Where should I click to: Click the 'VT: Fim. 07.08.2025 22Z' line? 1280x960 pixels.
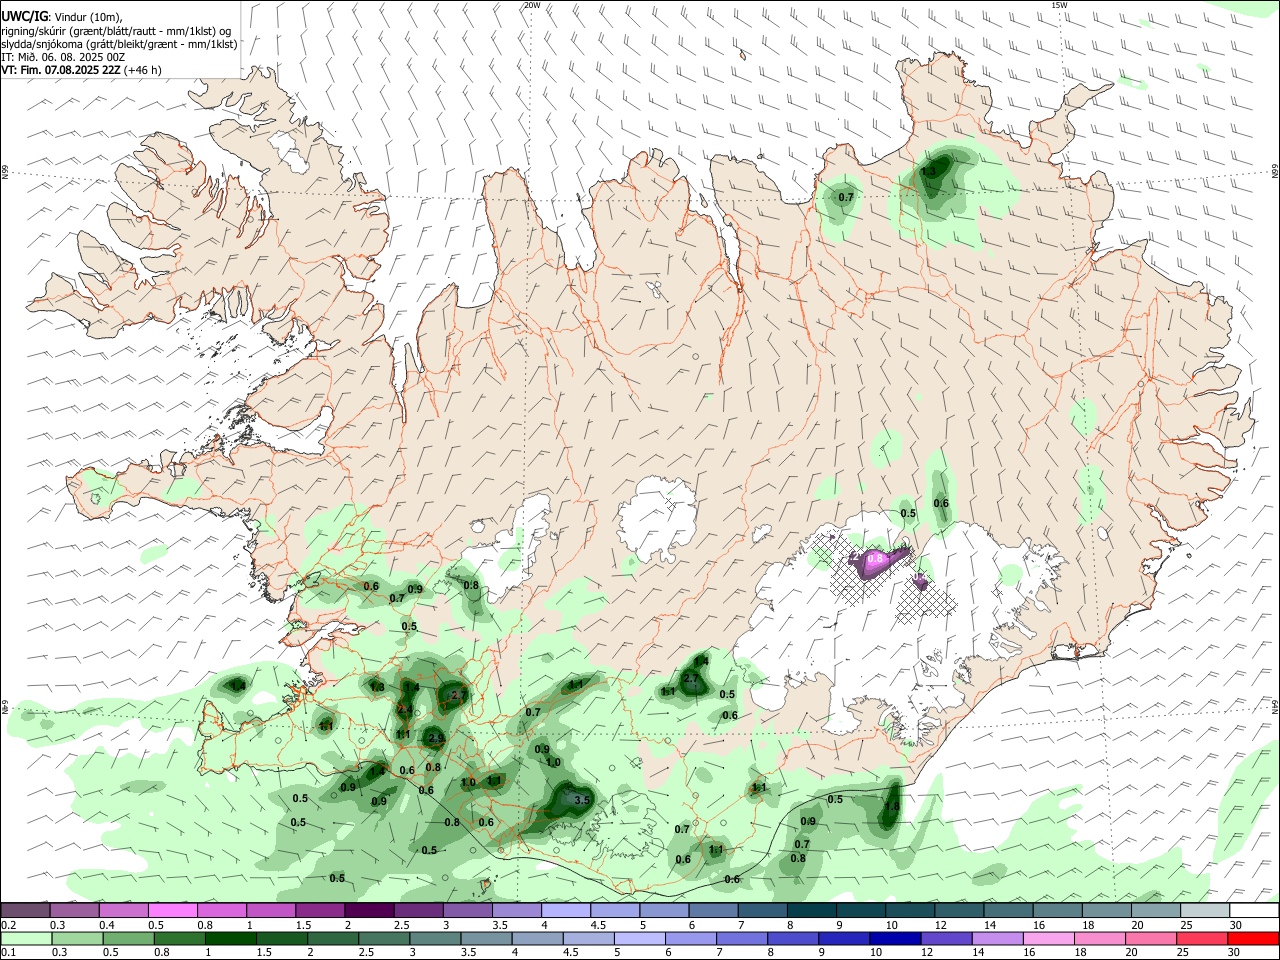[x=61, y=70]
